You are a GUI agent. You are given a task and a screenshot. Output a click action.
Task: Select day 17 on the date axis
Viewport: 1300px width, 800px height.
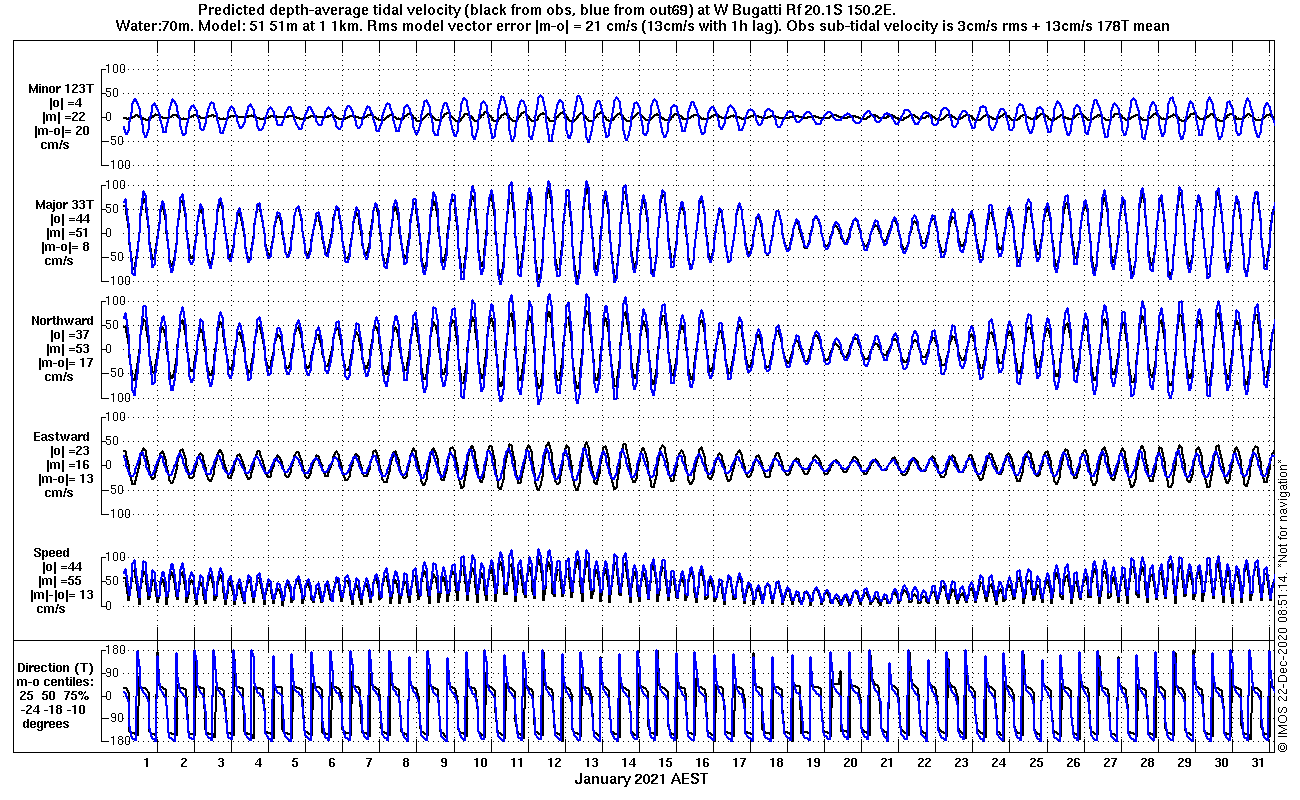[739, 762]
